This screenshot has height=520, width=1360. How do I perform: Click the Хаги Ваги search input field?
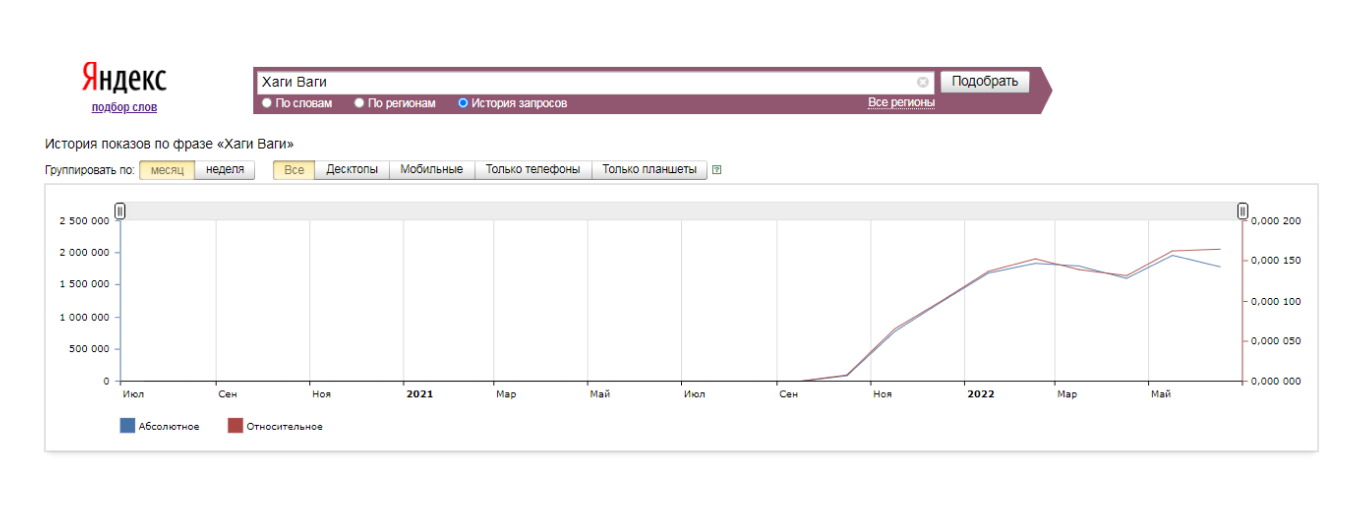tap(585, 82)
